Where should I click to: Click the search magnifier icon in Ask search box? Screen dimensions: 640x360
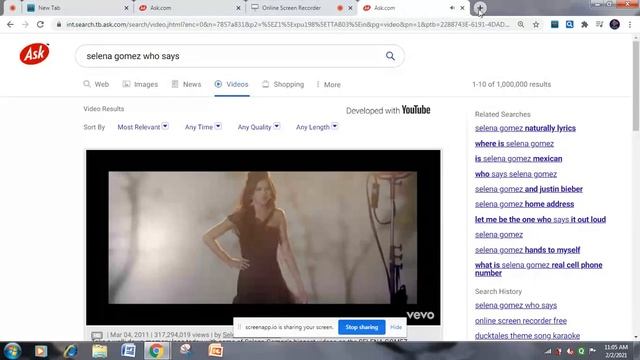point(390,56)
